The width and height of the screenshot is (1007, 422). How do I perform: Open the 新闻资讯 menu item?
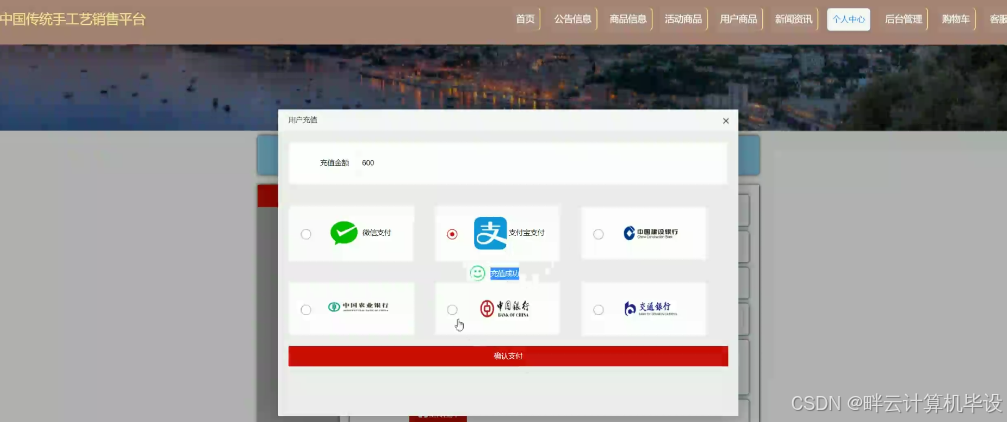coord(794,19)
